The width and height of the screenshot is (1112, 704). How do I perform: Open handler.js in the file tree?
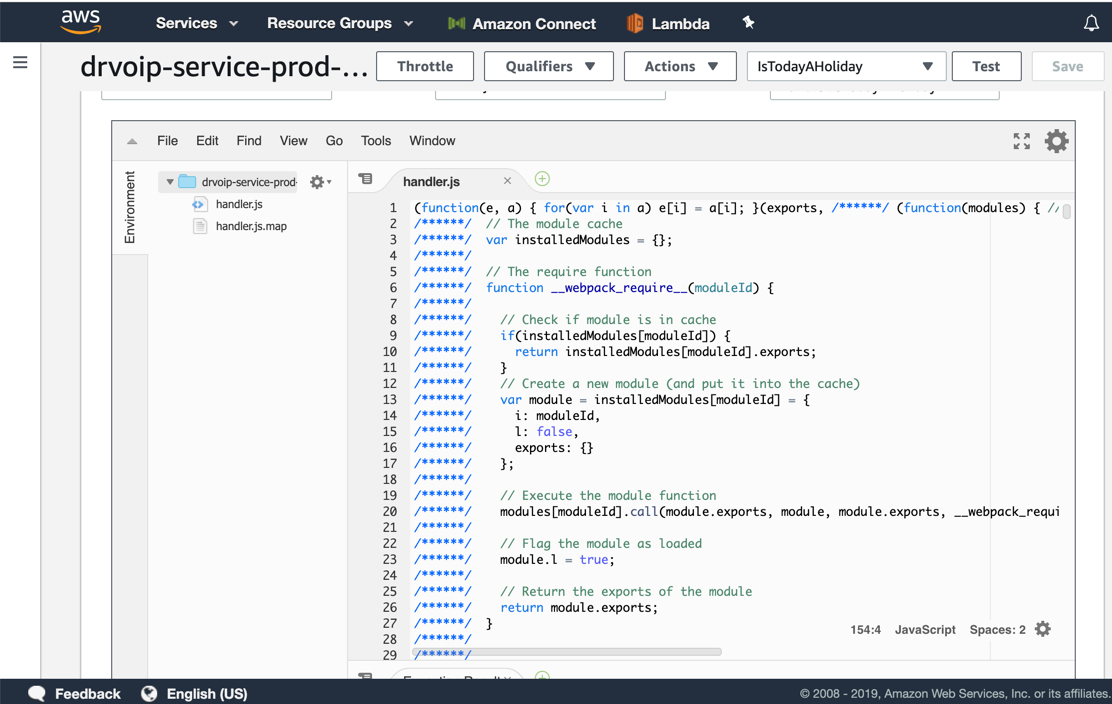coord(239,204)
